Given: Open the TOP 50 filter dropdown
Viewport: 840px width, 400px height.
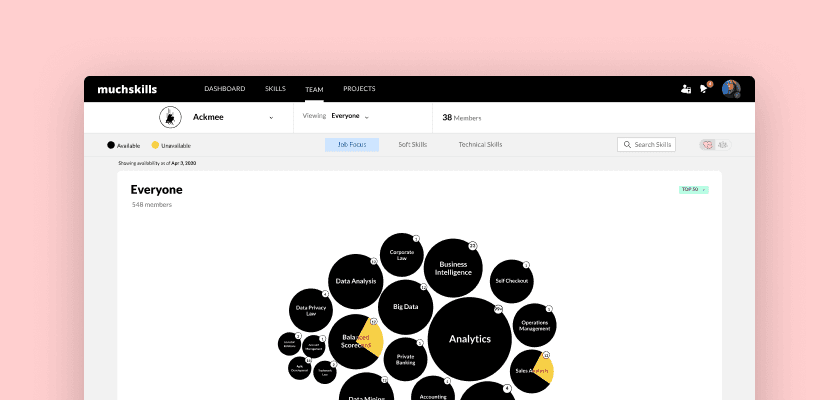Looking at the screenshot, I should pyautogui.click(x=694, y=190).
